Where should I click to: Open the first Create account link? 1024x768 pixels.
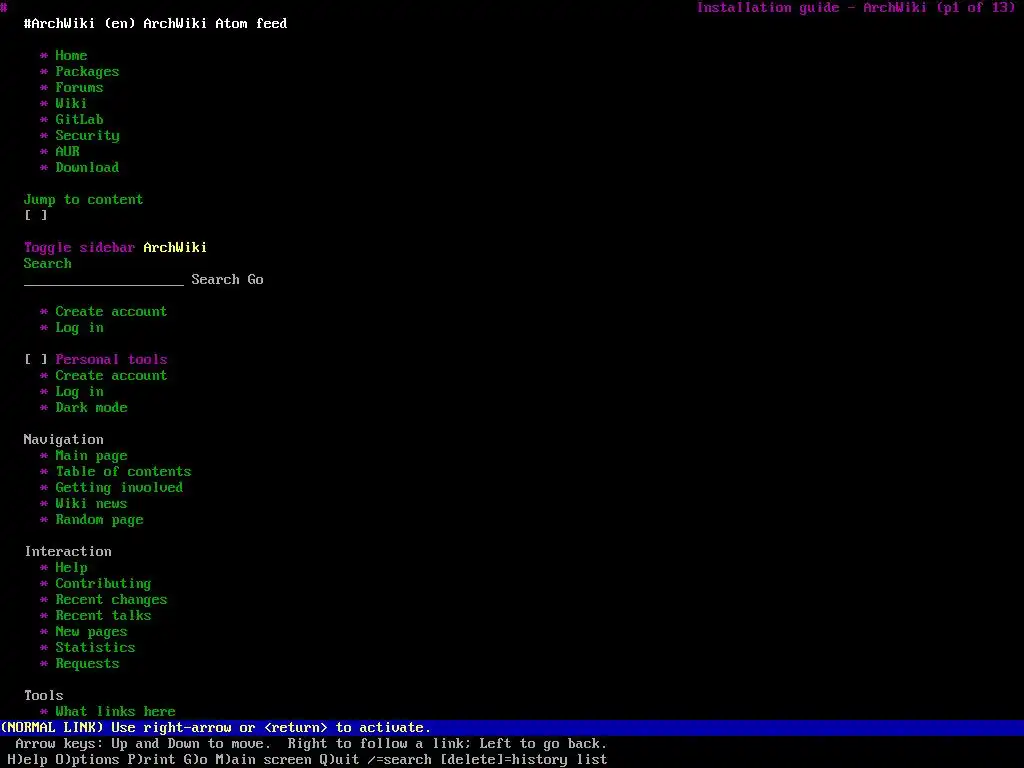click(x=111, y=312)
